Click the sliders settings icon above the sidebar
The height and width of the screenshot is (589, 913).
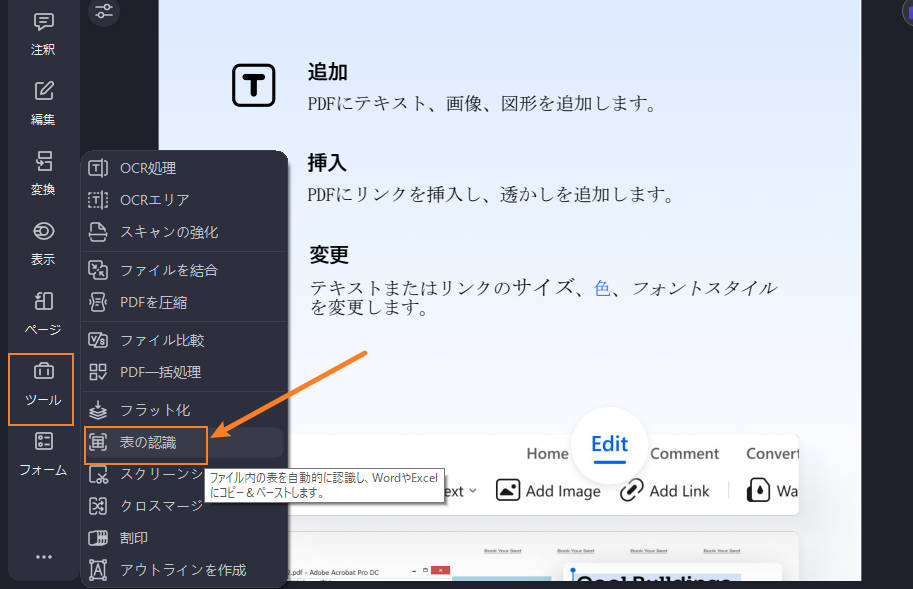(x=102, y=13)
